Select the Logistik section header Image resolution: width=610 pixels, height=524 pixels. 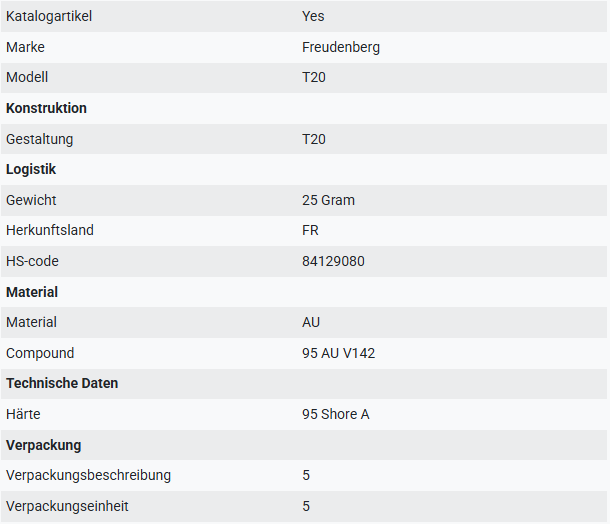point(31,170)
